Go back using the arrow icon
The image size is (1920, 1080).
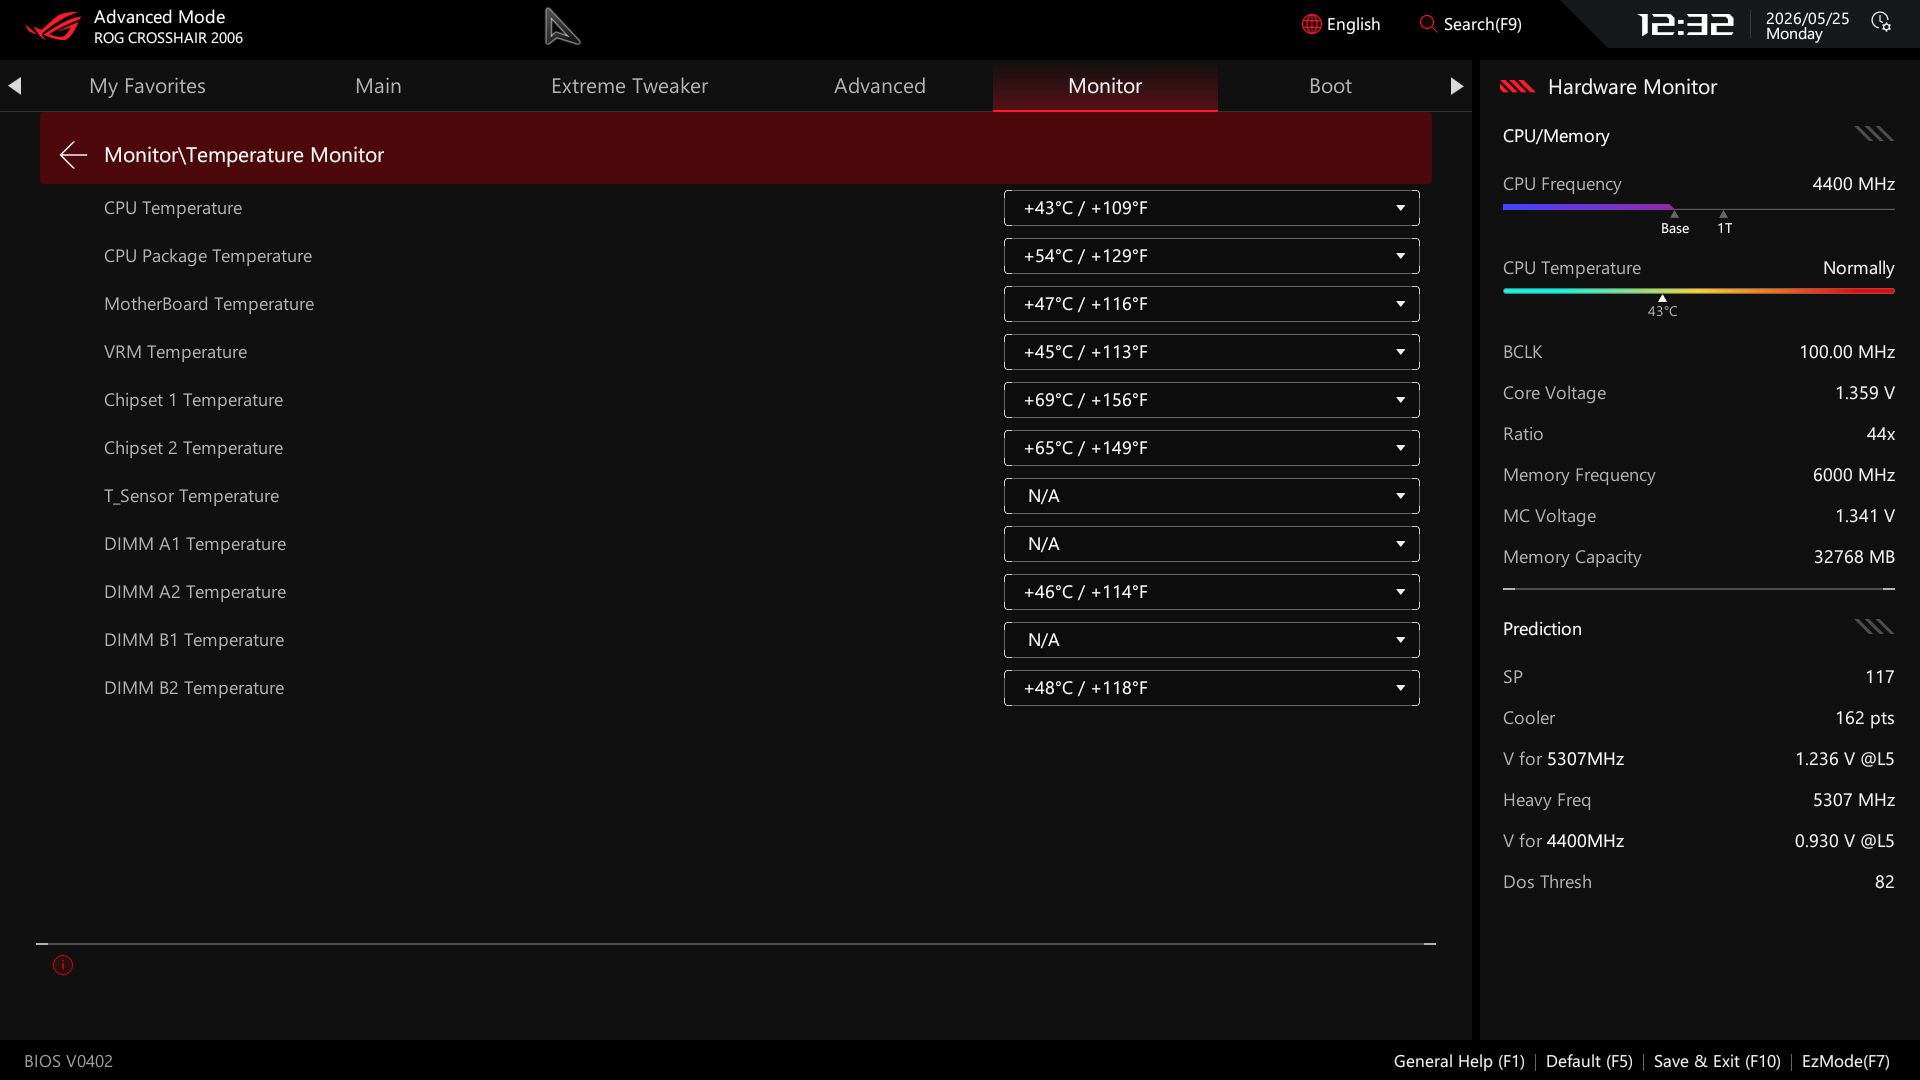coord(73,154)
